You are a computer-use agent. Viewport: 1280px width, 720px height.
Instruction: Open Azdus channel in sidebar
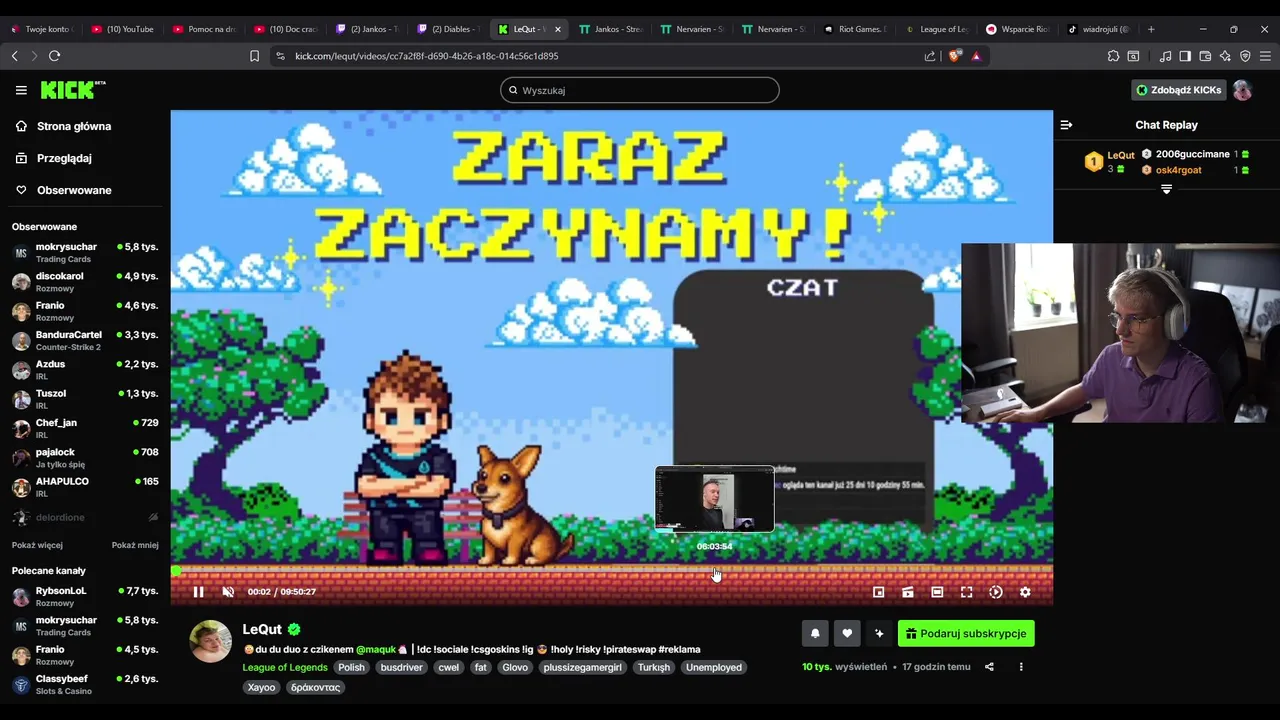[x=85, y=370]
